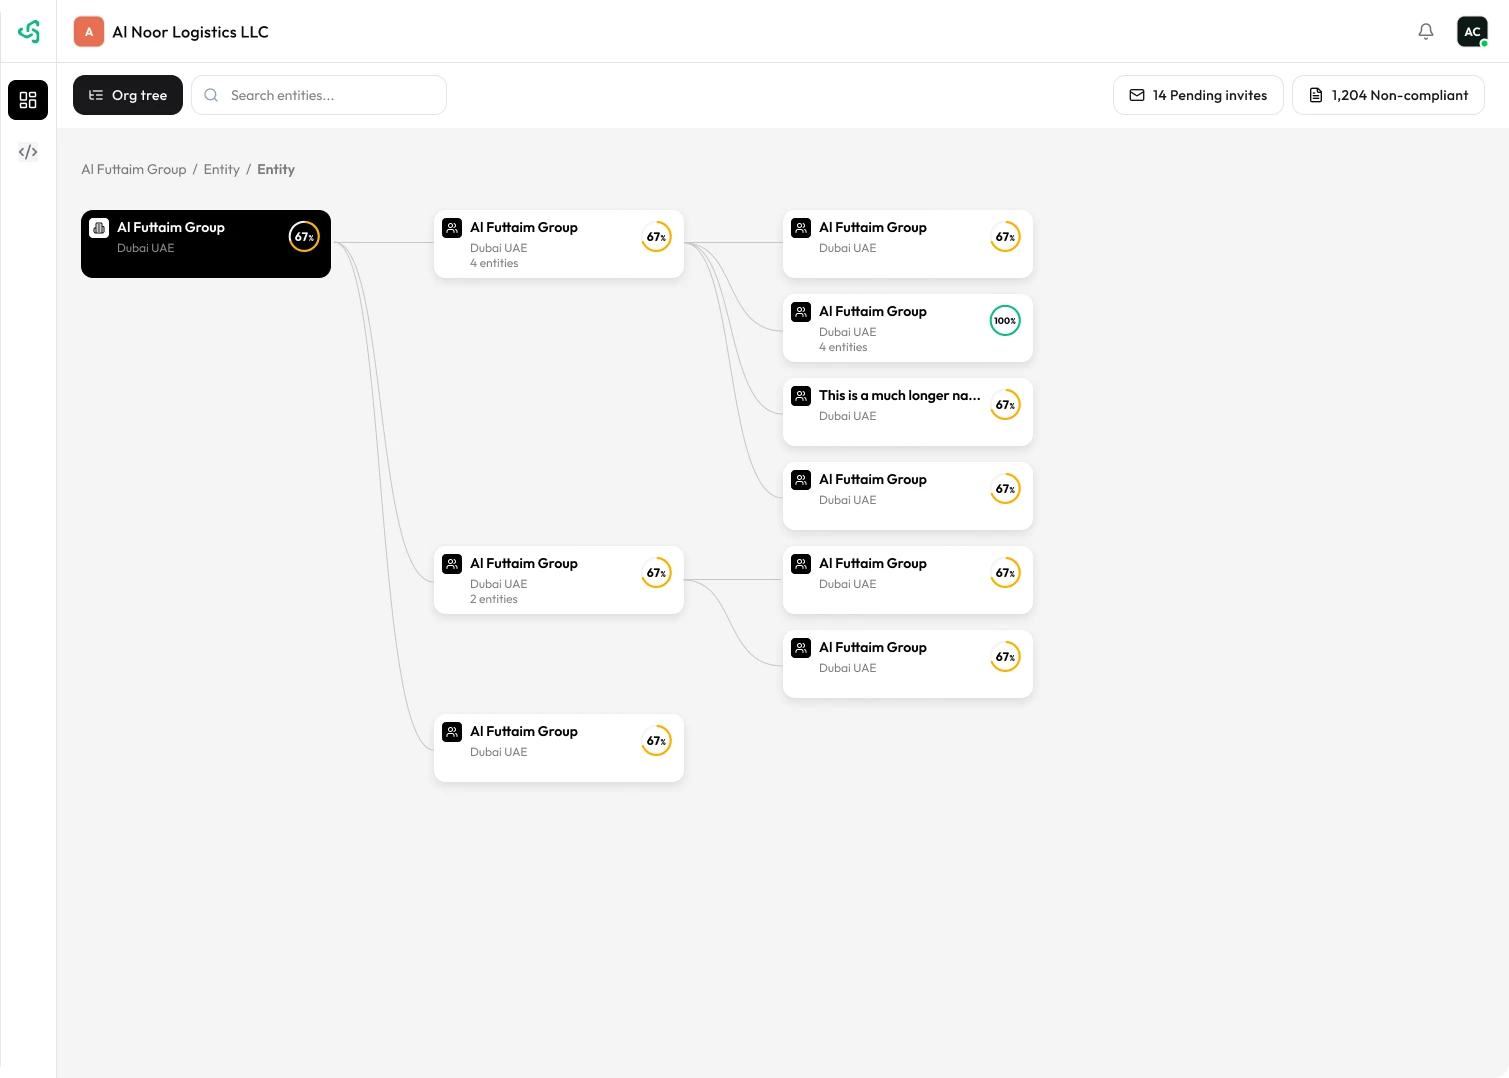This screenshot has width=1509, height=1078.
Task: Click the people icon on 2 entities card
Action: click(452, 564)
